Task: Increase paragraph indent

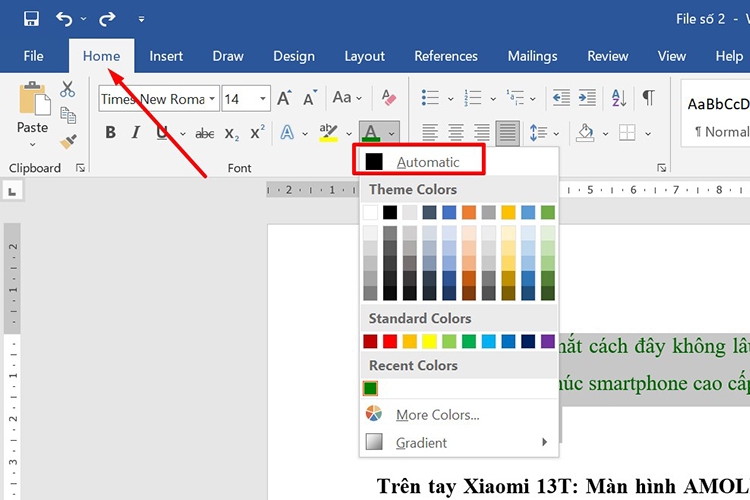Action: pyautogui.click(x=587, y=98)
